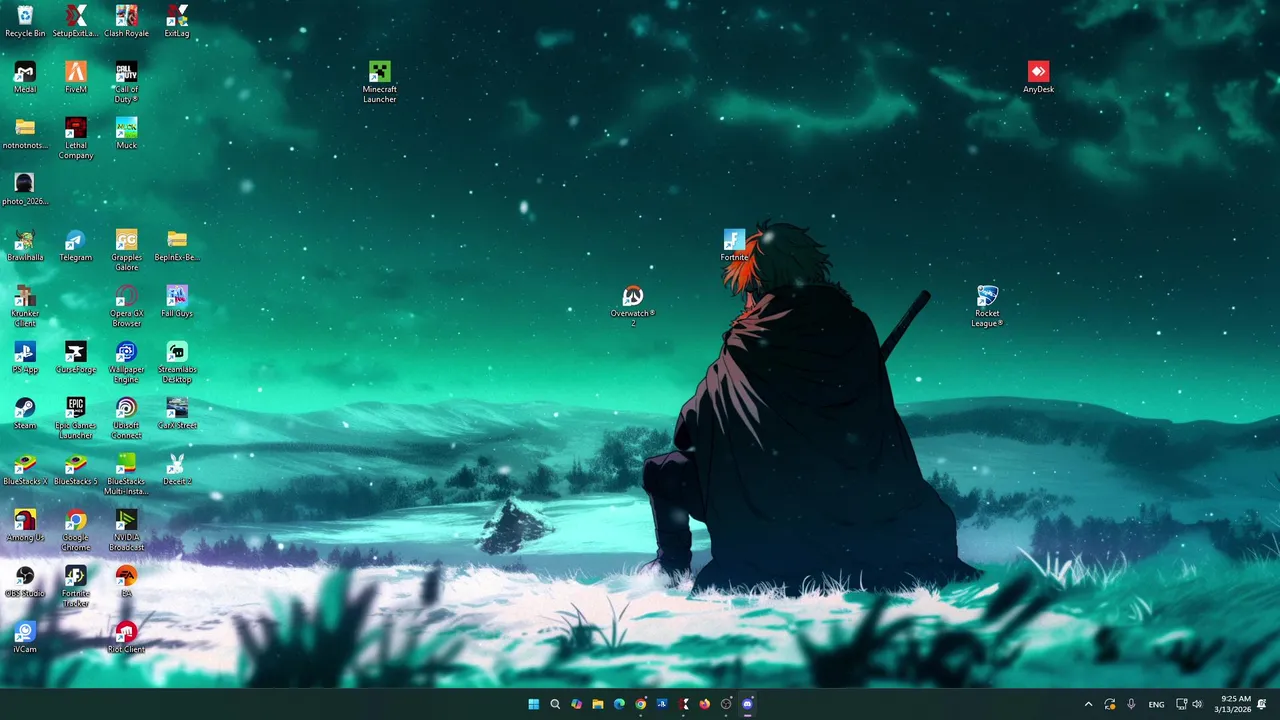Select the Among Us shortcut
The height and width of the screenshot is (720, 1280).
25,525
